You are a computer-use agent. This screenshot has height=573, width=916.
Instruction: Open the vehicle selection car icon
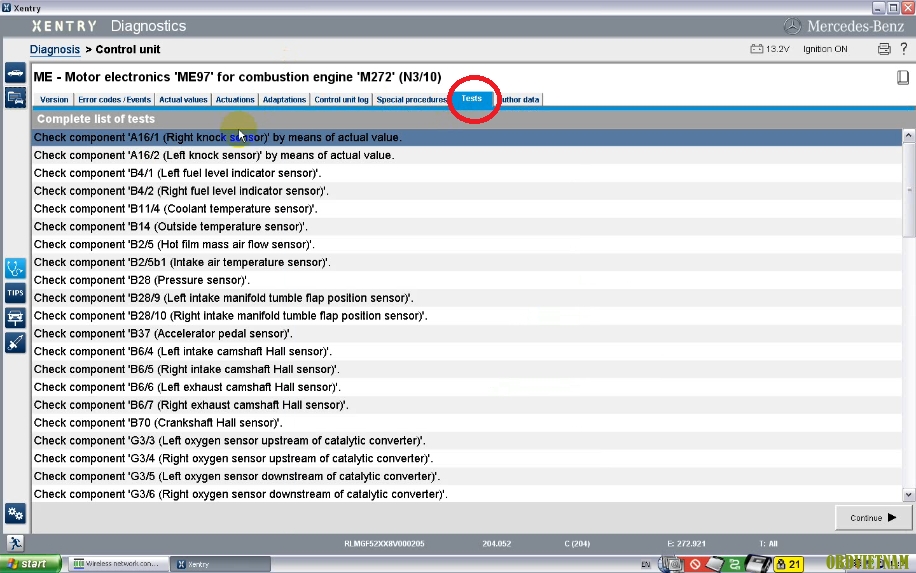(15, 74)
